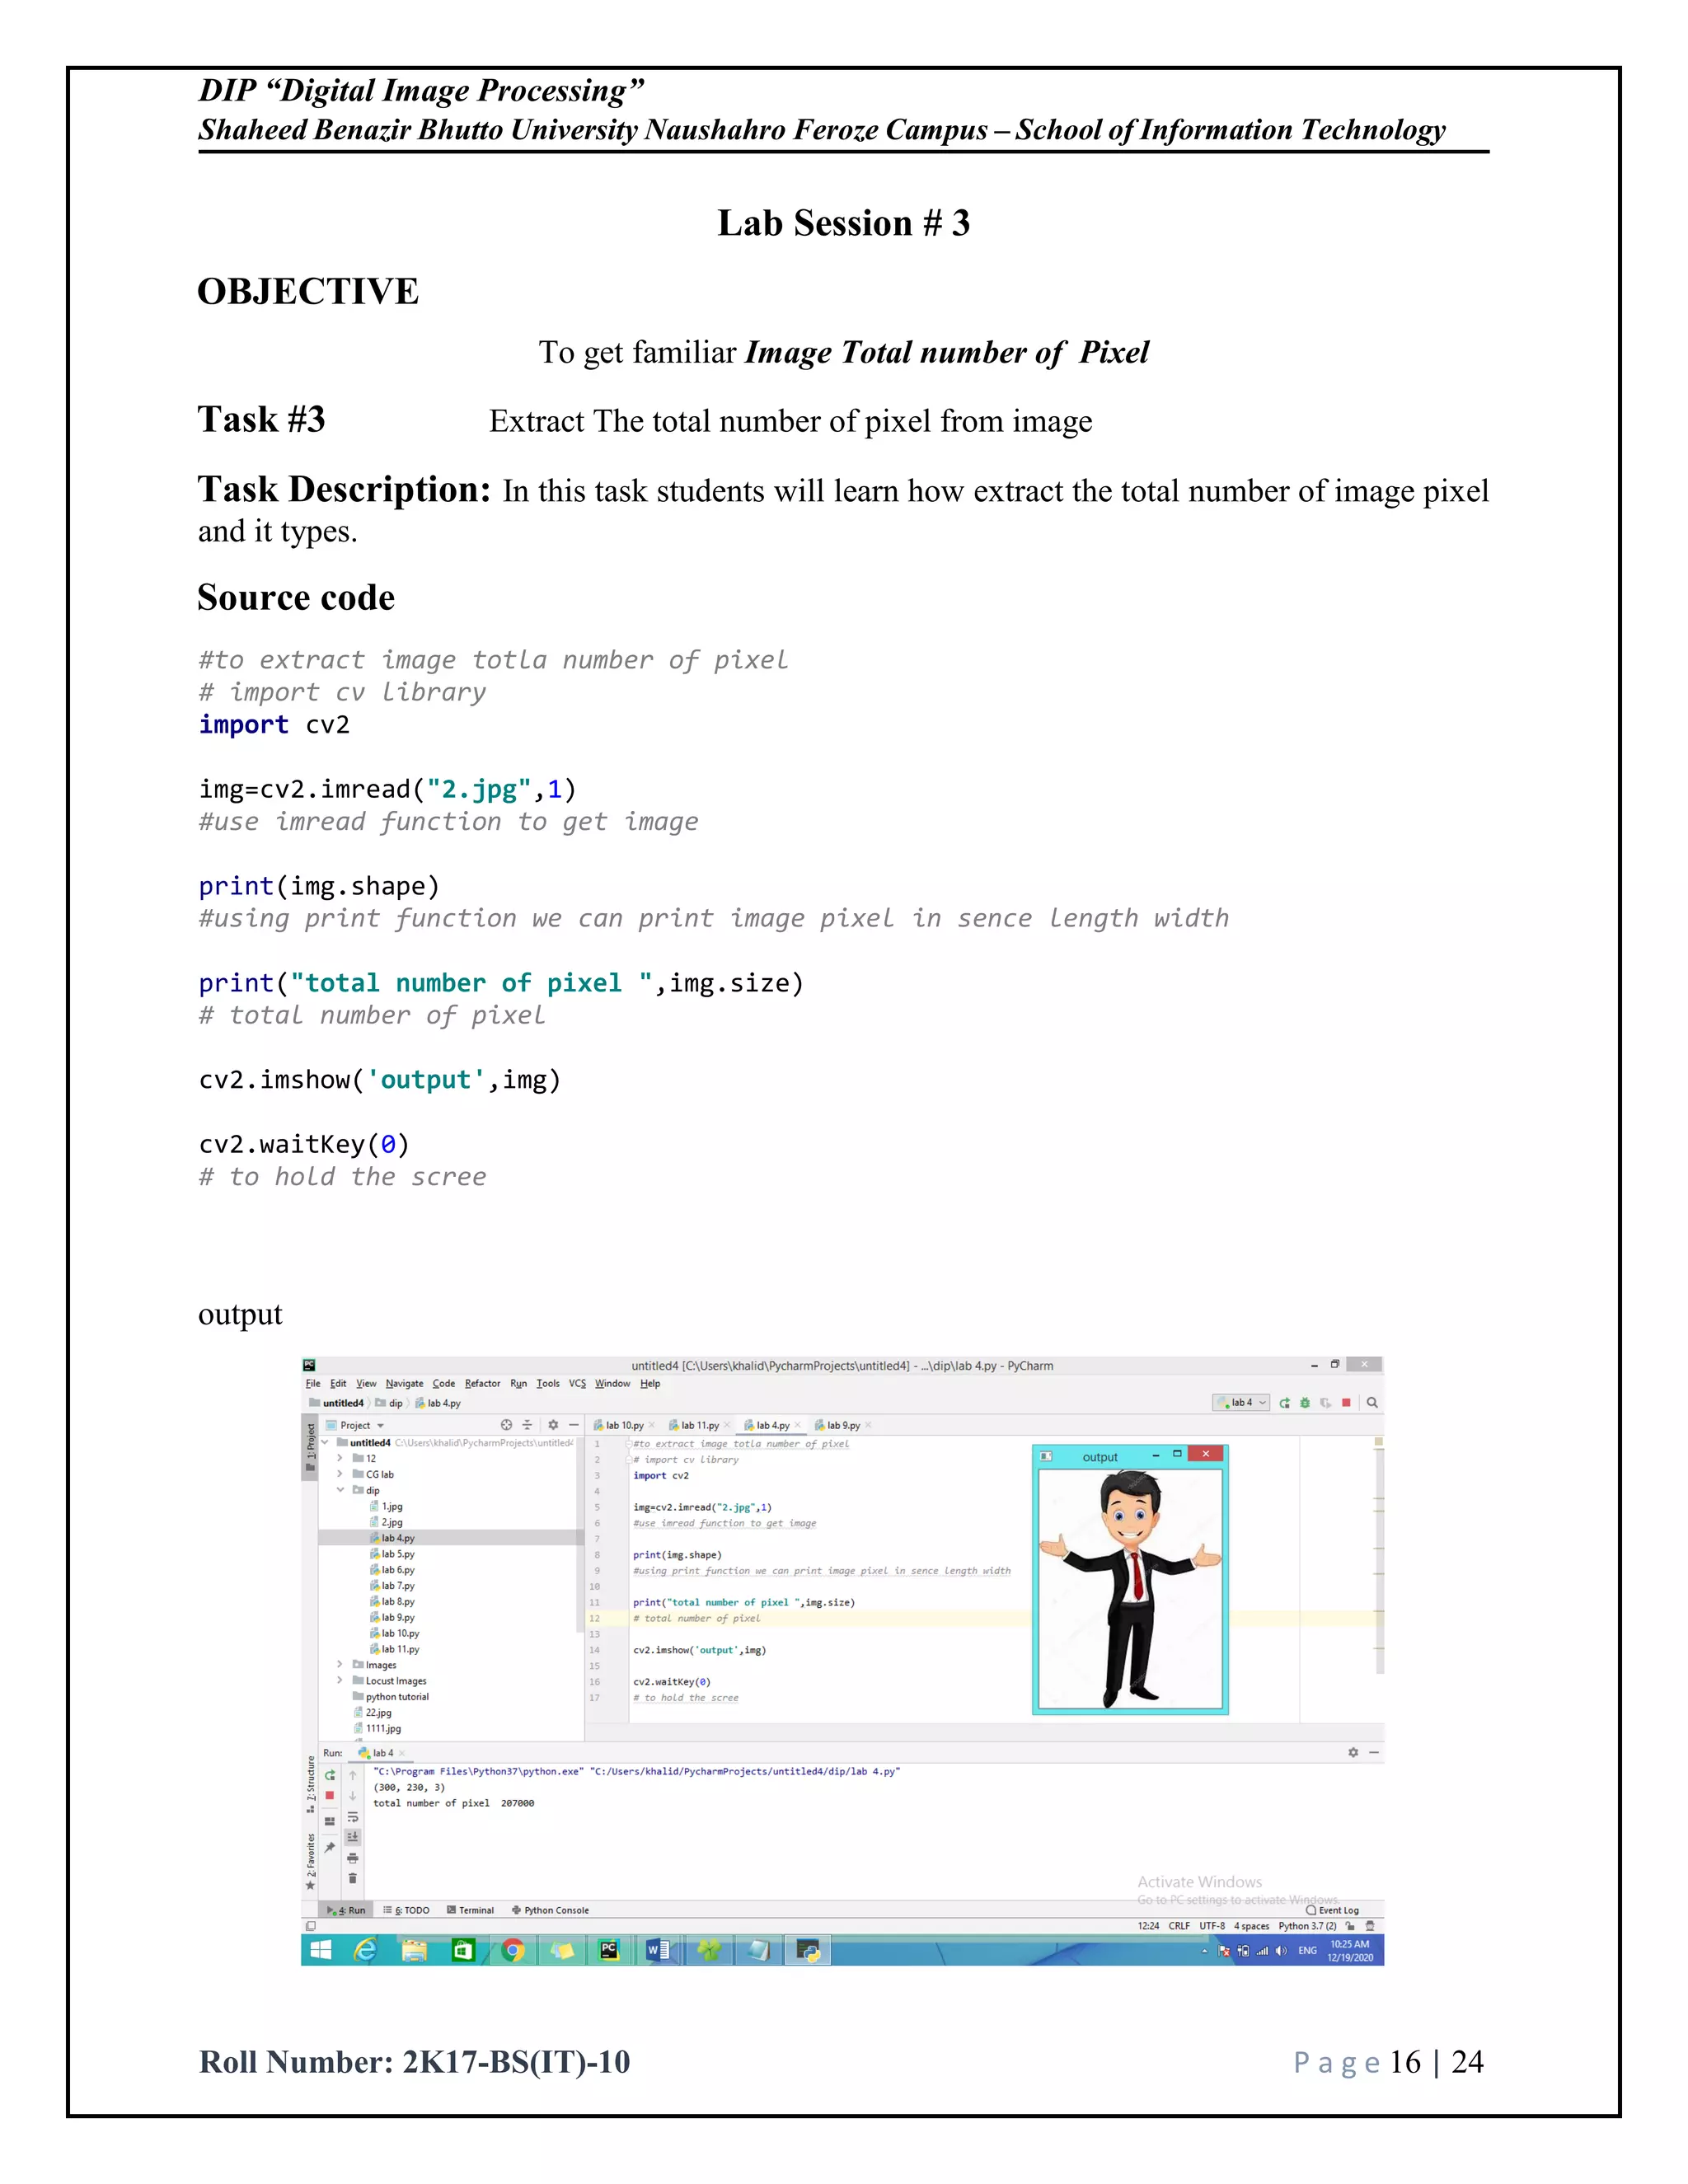Viewport: 1688px width, 2184px height.
Task: Open the Python Console tool window
Action: click(550, 1910)
